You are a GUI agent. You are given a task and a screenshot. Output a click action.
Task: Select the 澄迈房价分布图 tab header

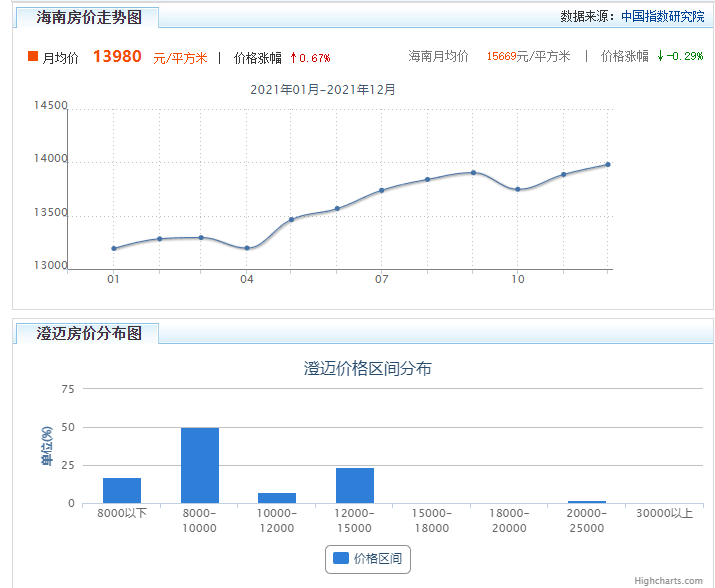coord(88,333)
